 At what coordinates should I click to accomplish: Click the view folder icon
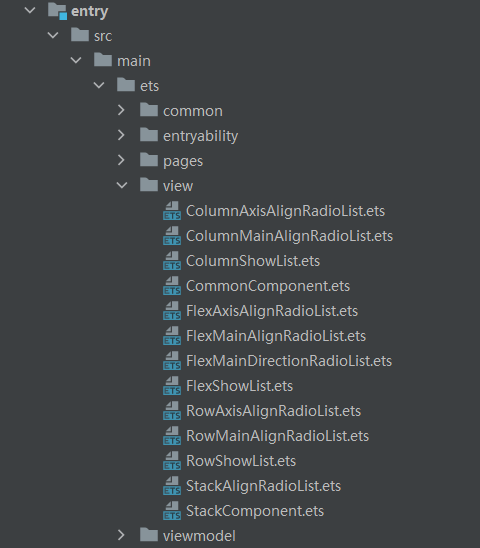pyautogui.click(x=149, y=185)
